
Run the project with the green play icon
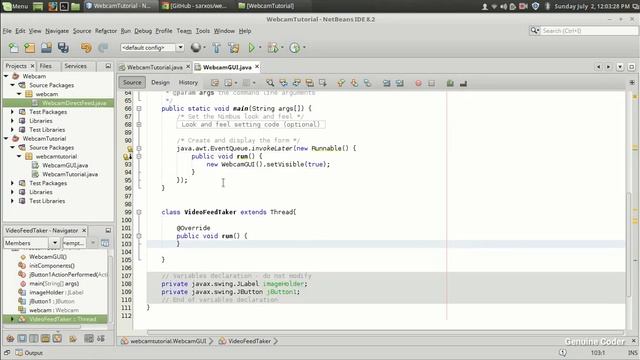coord(251,48)
